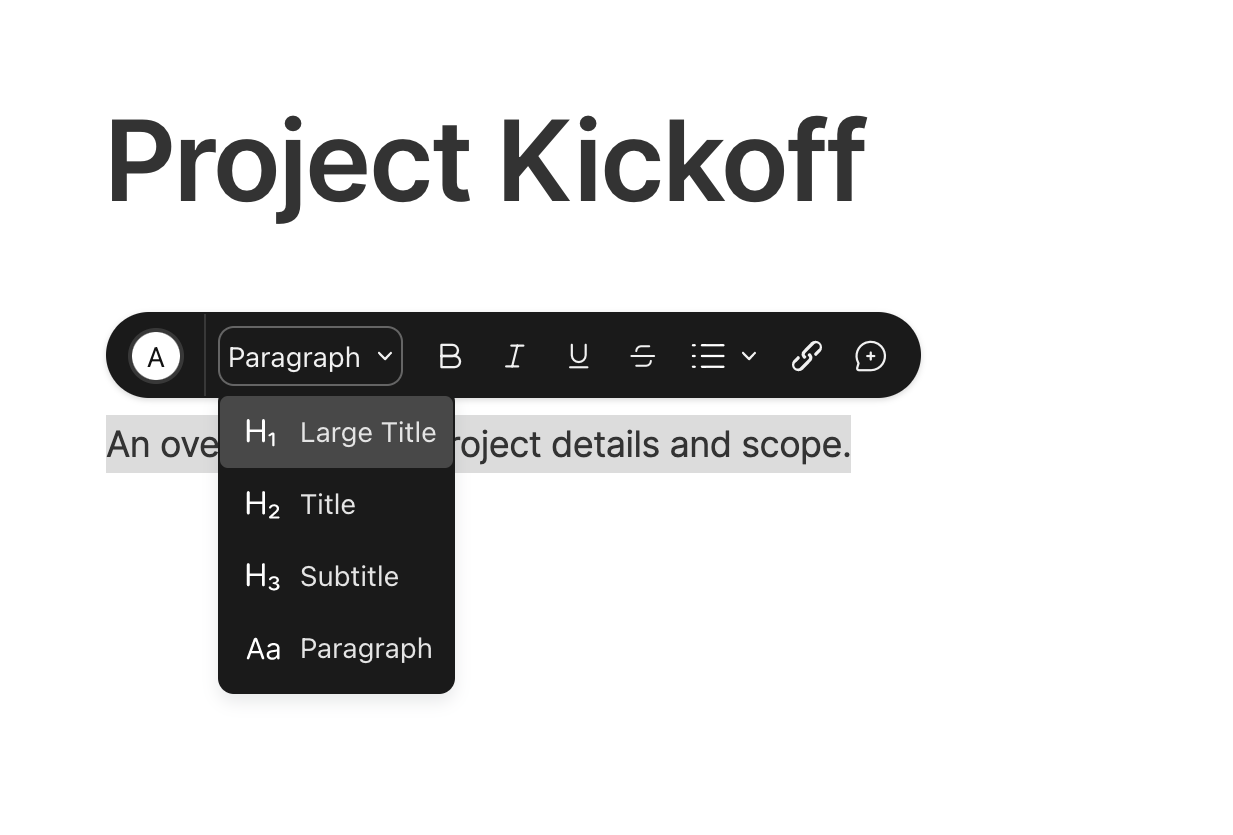Image resolution: width=1233 pixels, height=835 pixels.
Task: Apply strikethrough formatting
Action: [x=642, y=356]
